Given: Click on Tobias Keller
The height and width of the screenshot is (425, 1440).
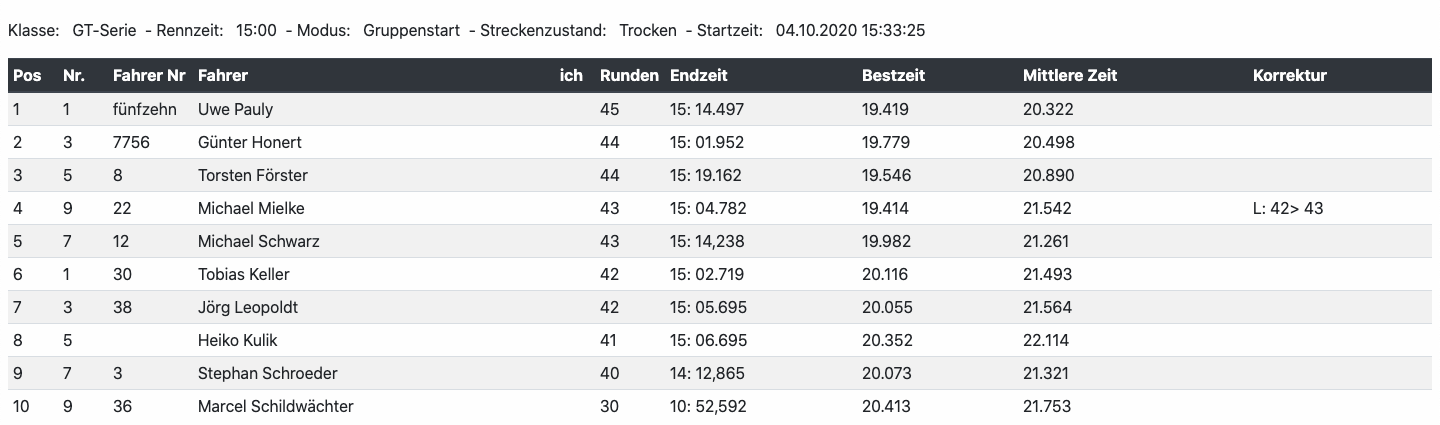Looking at the screenshot, I should [x=244, y=274].
